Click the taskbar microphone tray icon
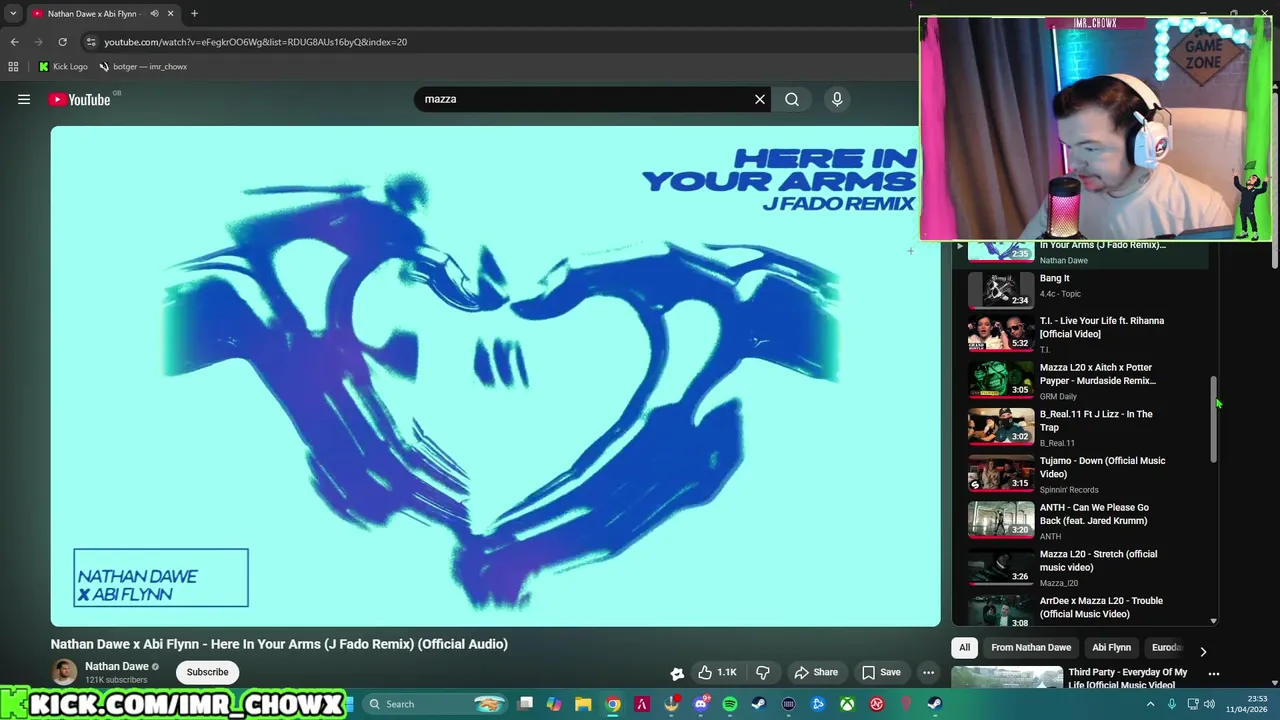Image resolution: width=1280 pixels, height=720 pixels. [1171, 704]
